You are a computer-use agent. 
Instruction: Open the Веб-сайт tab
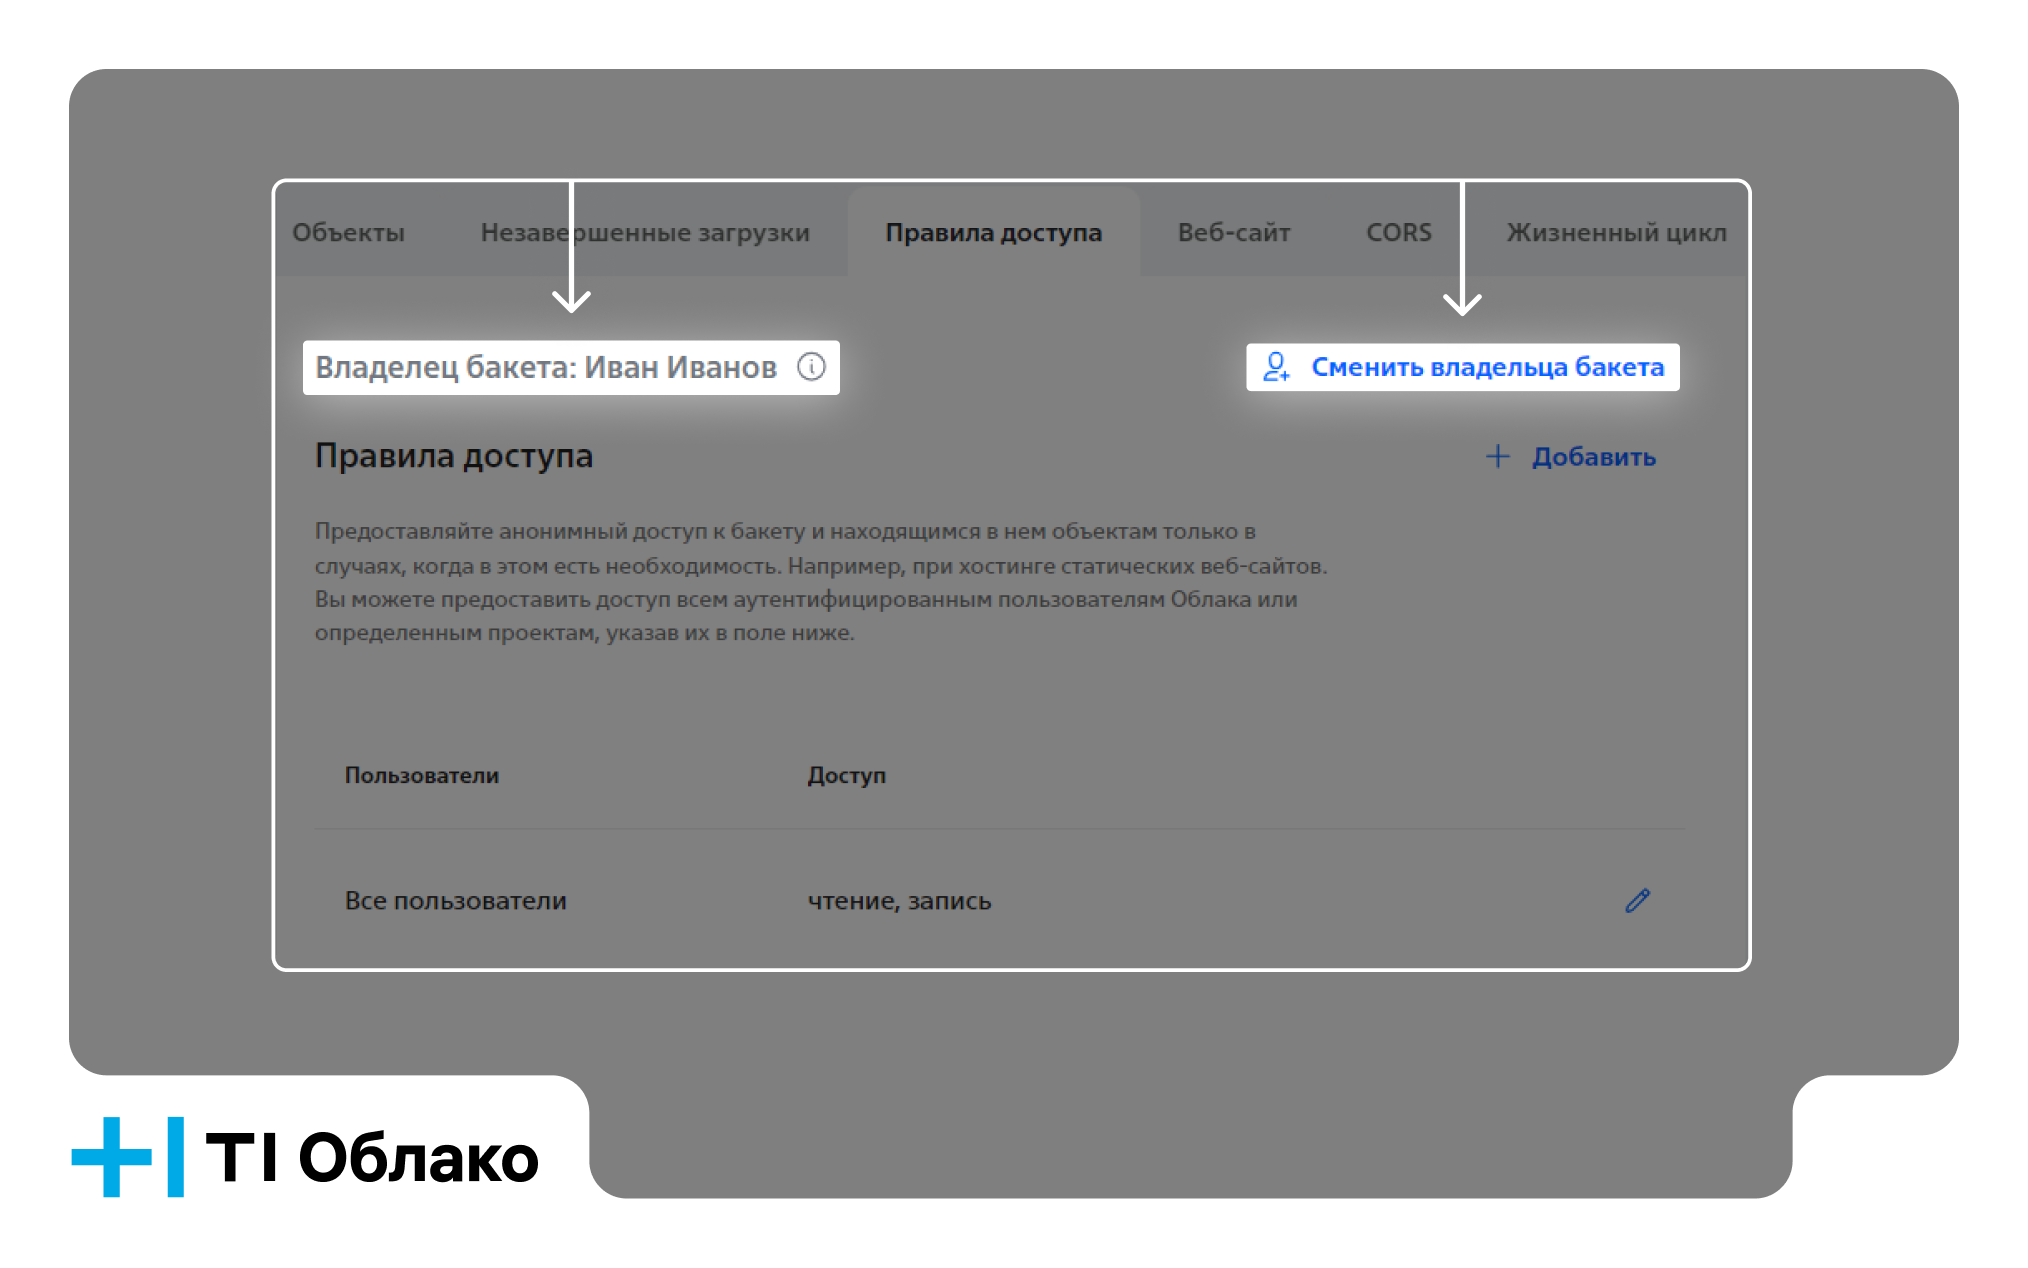(x=1234, y=232)
